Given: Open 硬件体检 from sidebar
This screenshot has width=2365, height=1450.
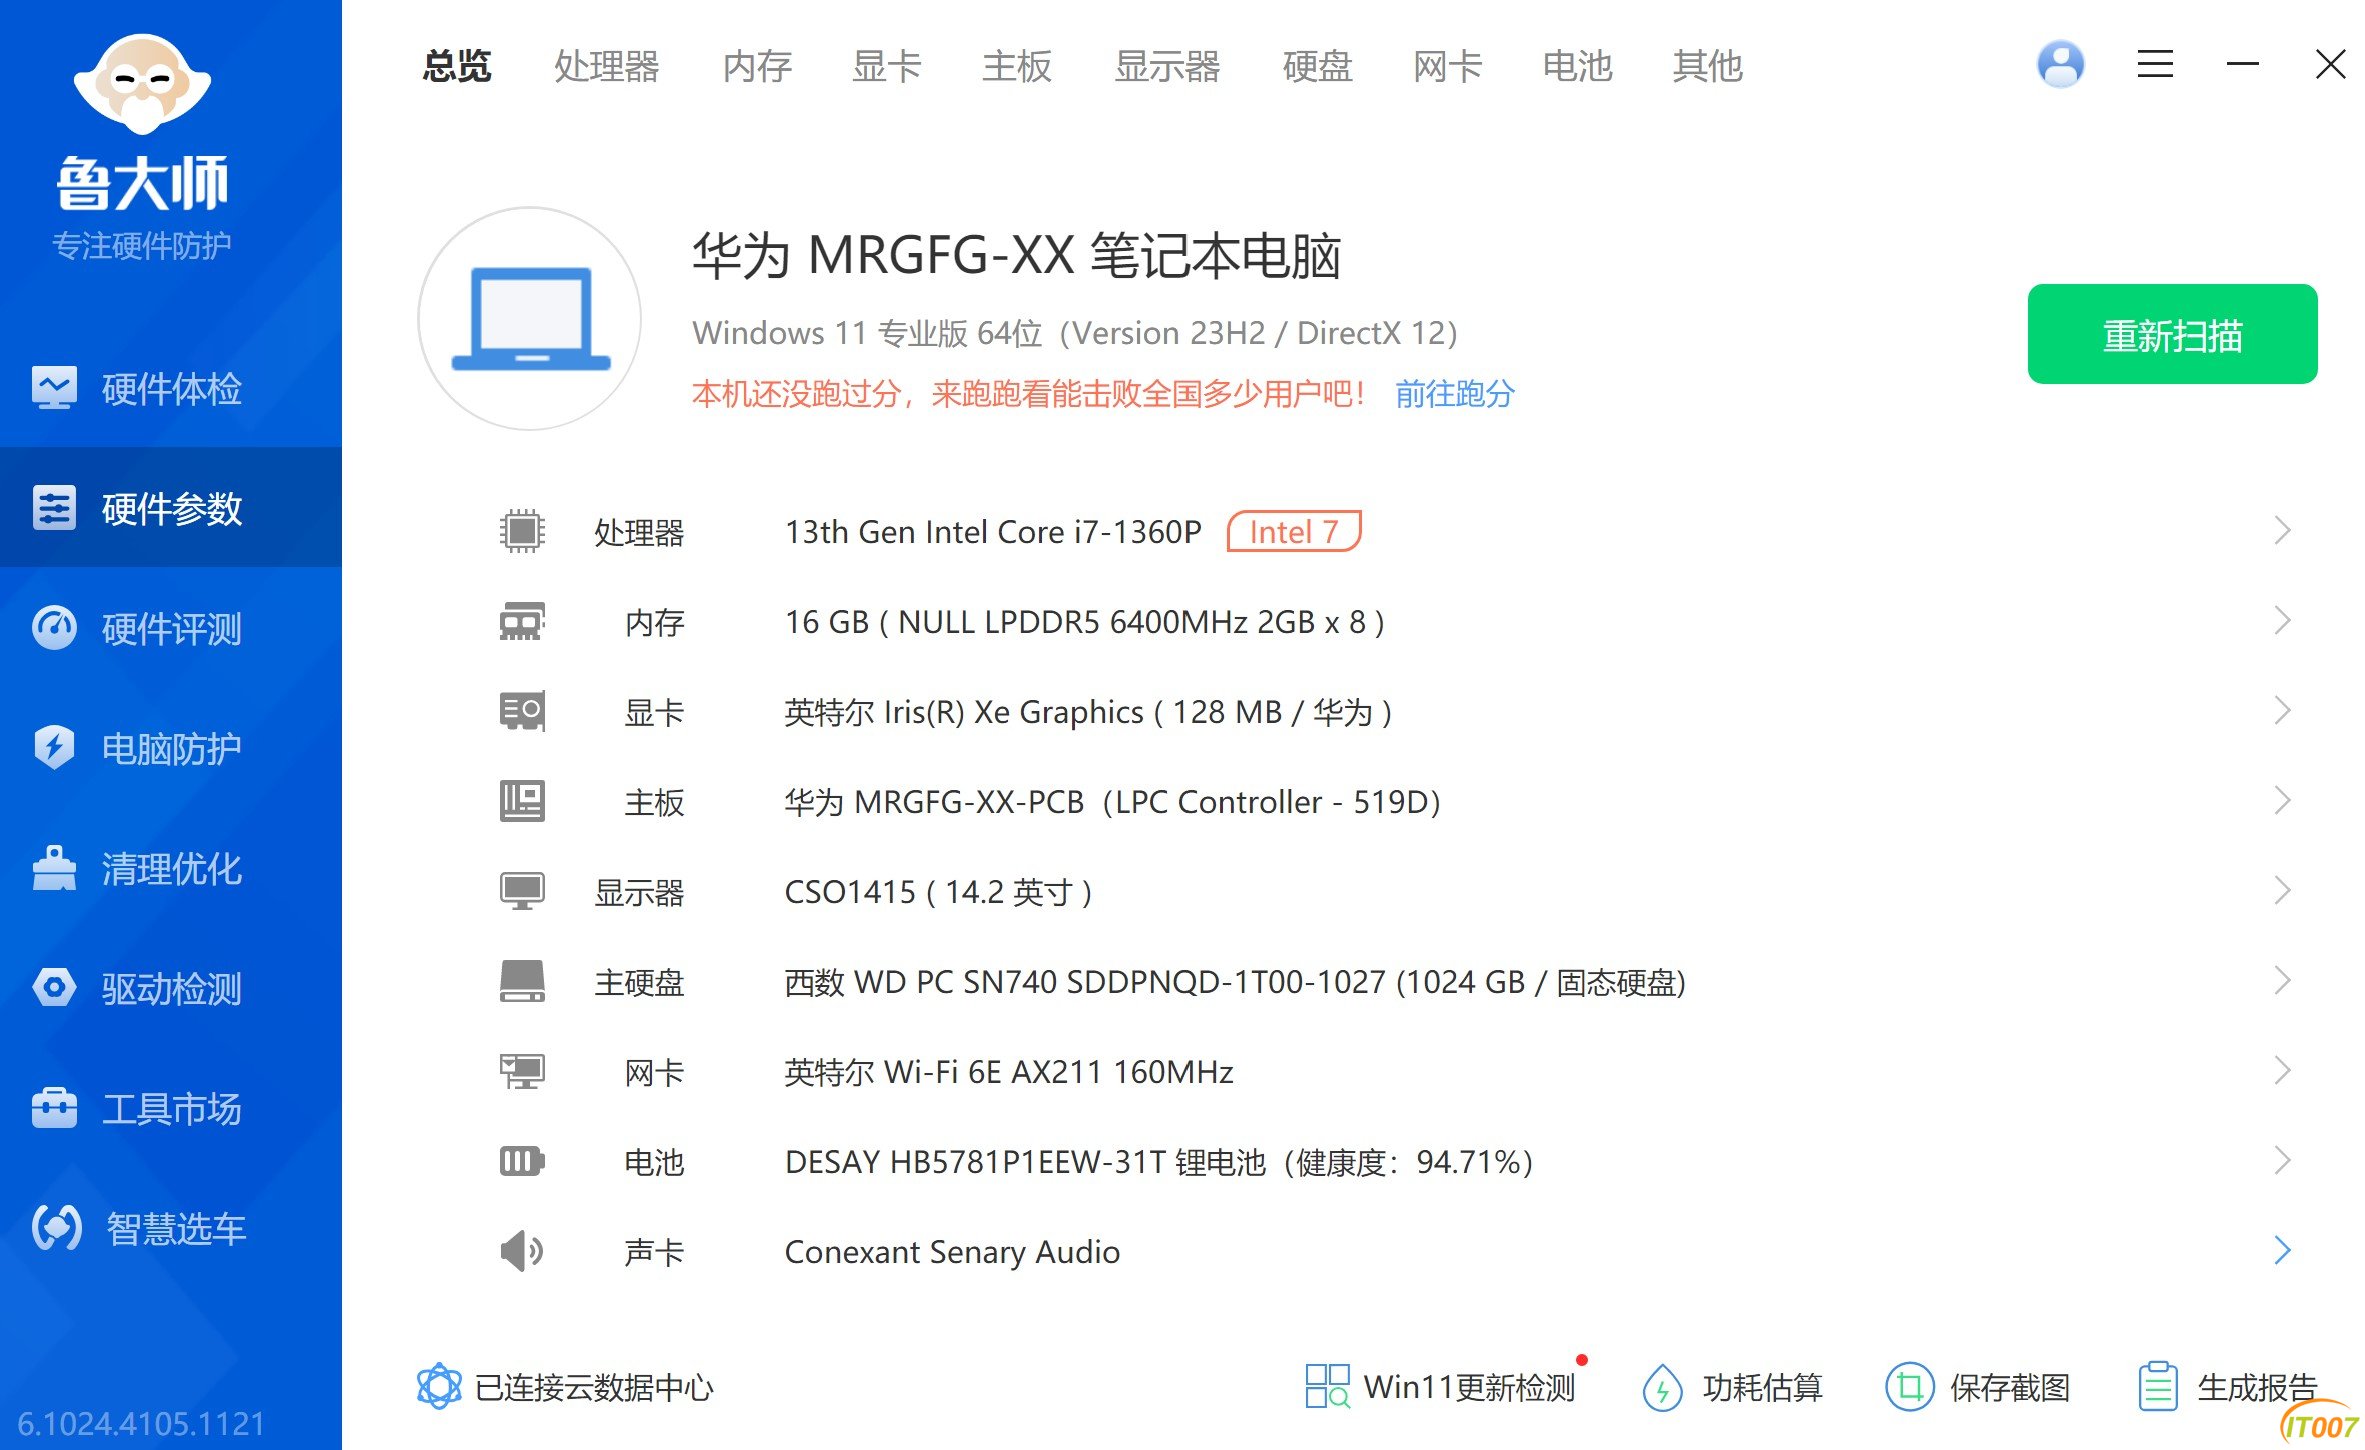Looking at the screenshot, I should [x=170, y=389].
